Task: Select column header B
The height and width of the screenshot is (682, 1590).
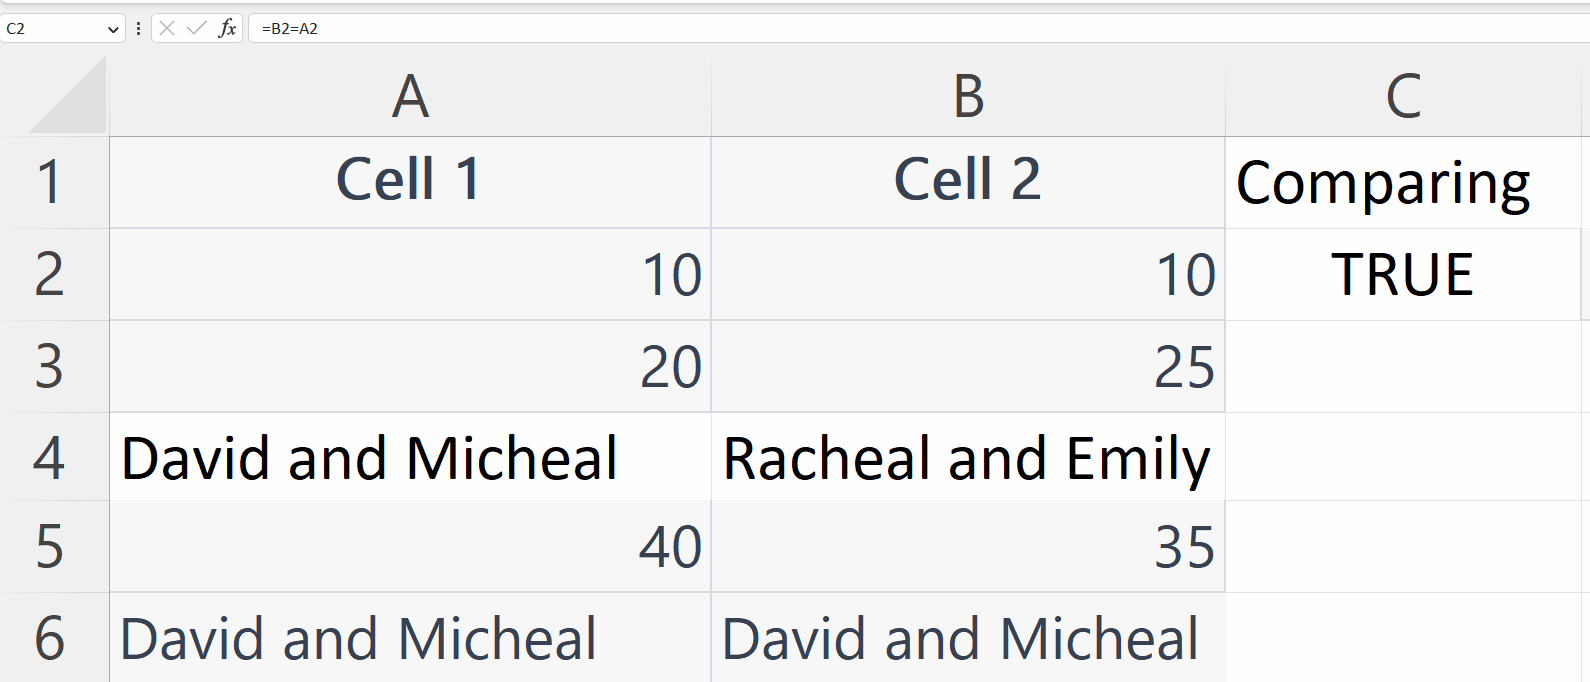Action: click(966, 96)
